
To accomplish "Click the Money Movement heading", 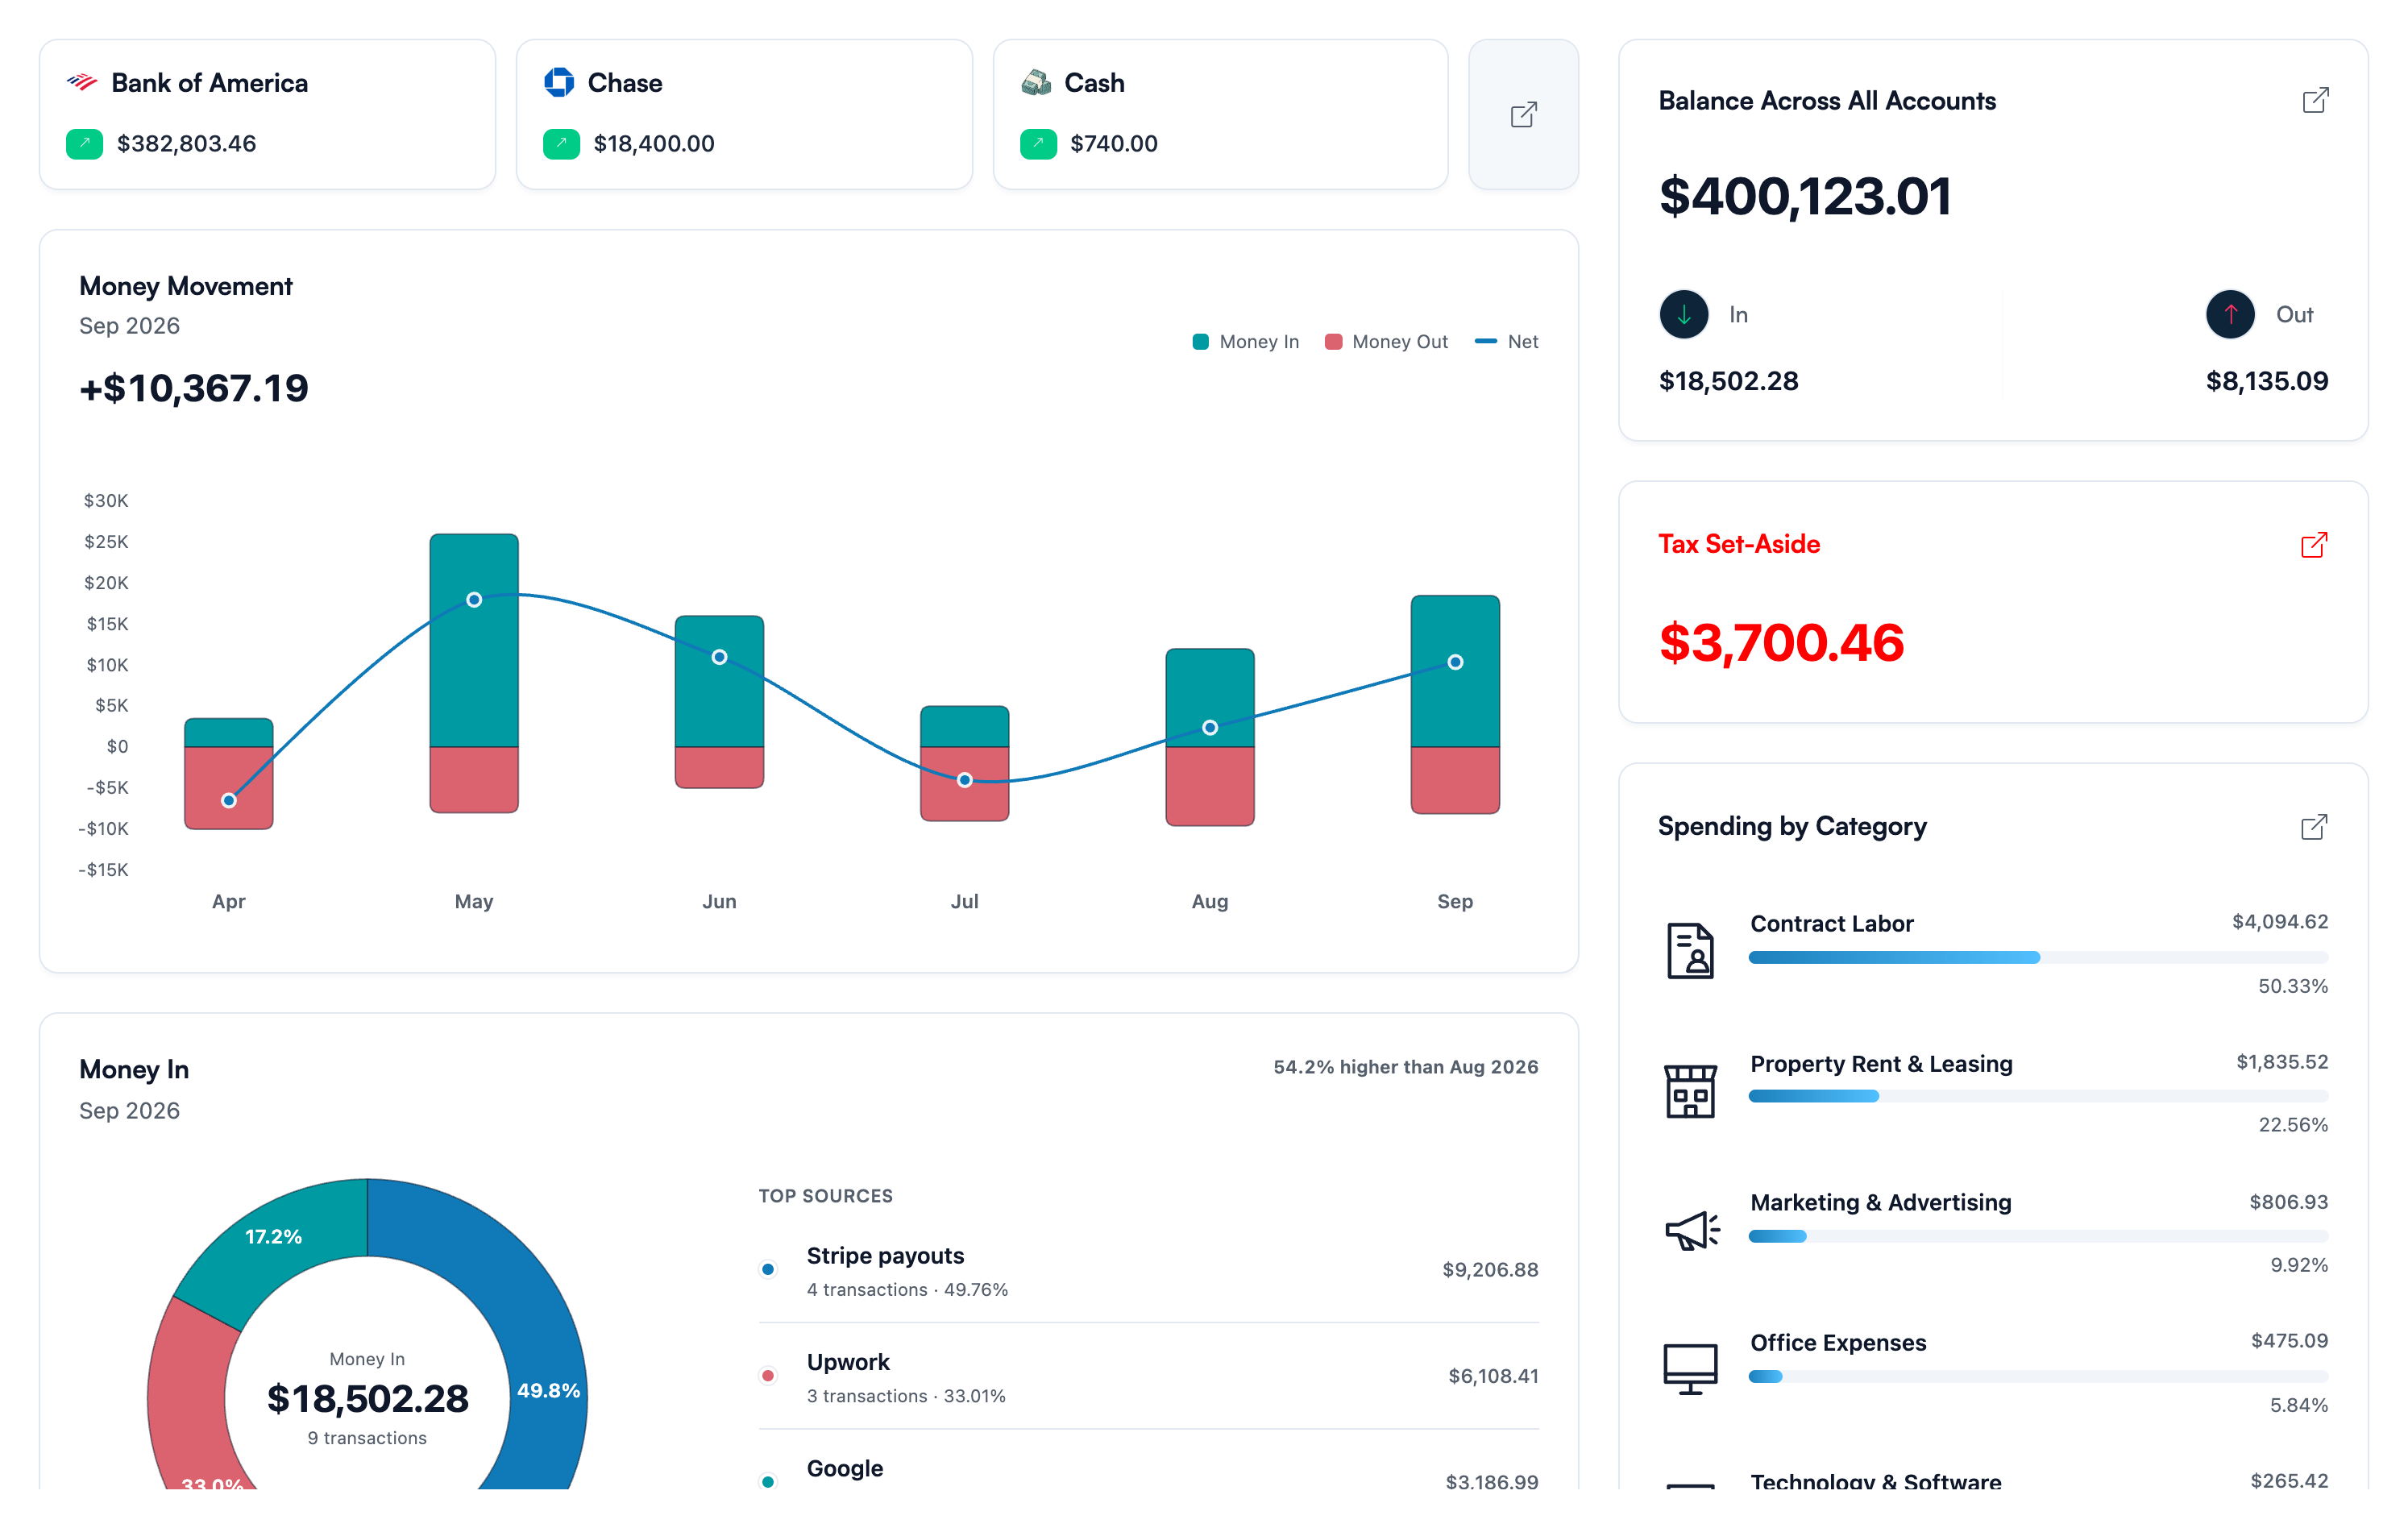I will (x=186, y=286).
